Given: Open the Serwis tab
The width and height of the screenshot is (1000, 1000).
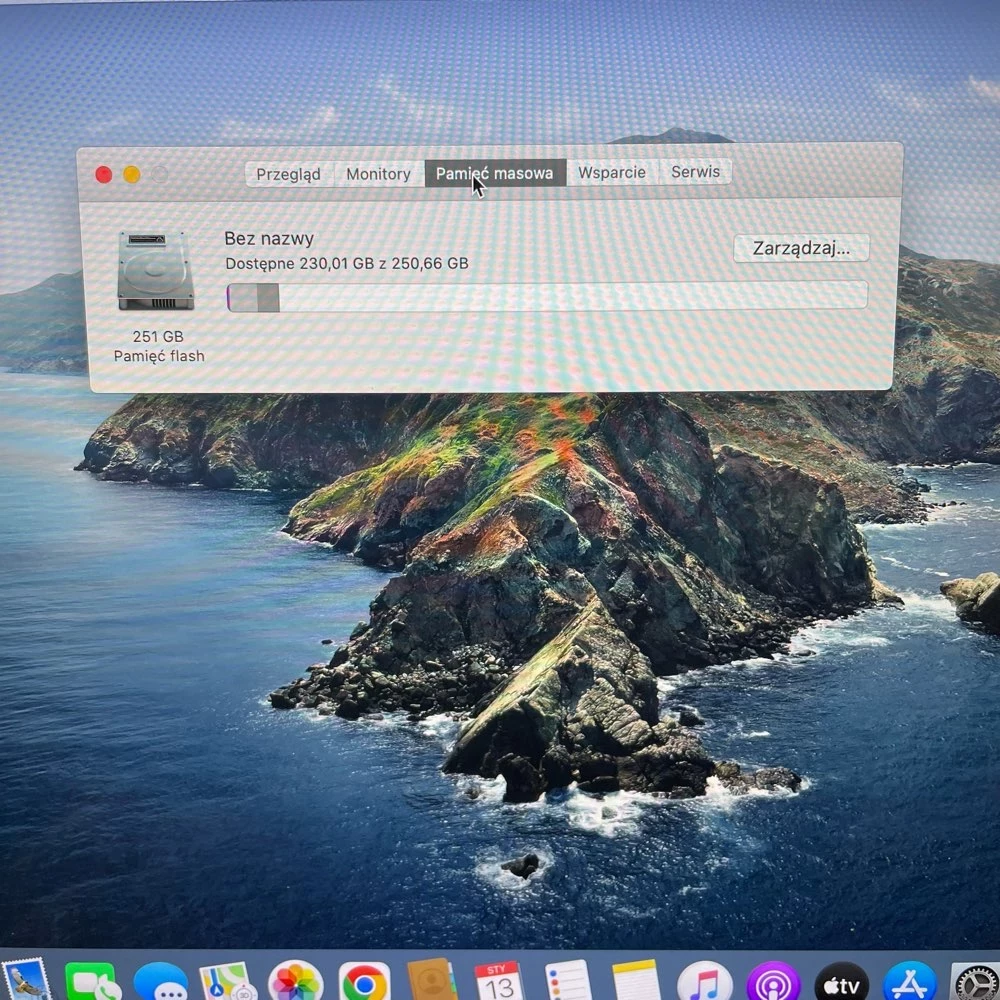Looking at the screenshot, I should [695, 172].
